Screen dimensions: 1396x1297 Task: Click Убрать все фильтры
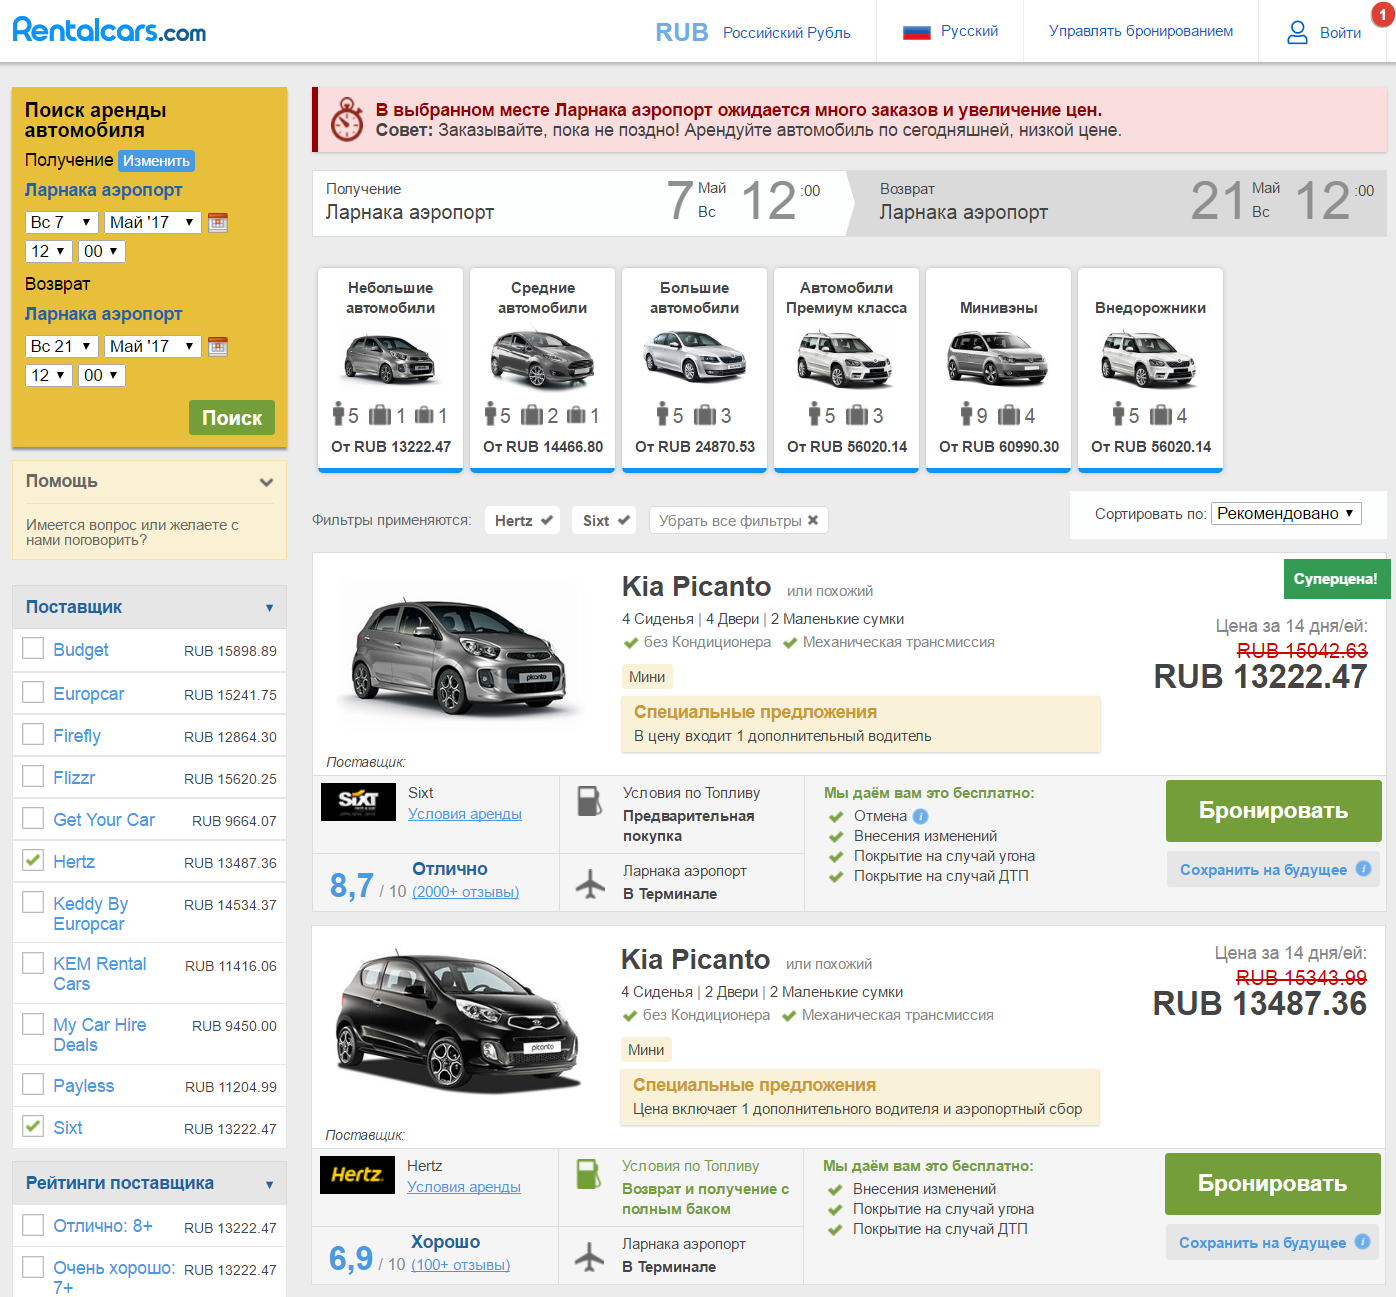coord(739,520)
